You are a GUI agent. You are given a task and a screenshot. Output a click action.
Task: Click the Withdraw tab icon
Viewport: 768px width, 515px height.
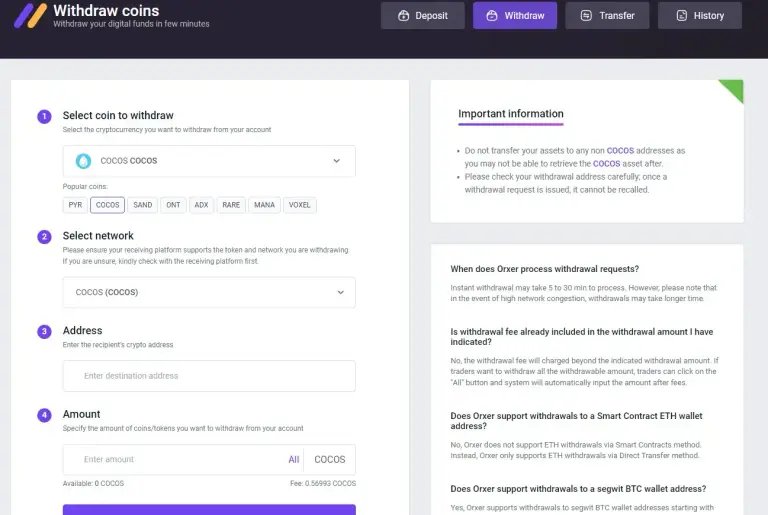coord(492,16)
